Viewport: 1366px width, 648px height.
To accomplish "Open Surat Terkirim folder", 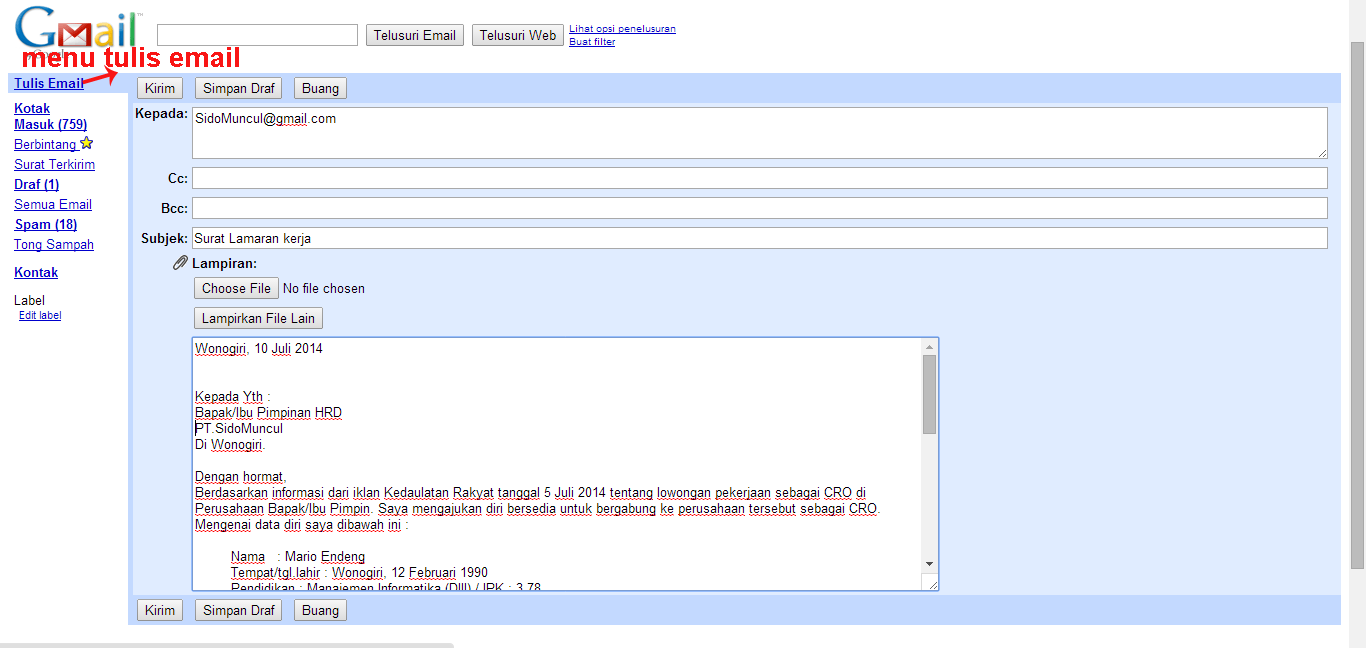I will (x=54, y=164).
